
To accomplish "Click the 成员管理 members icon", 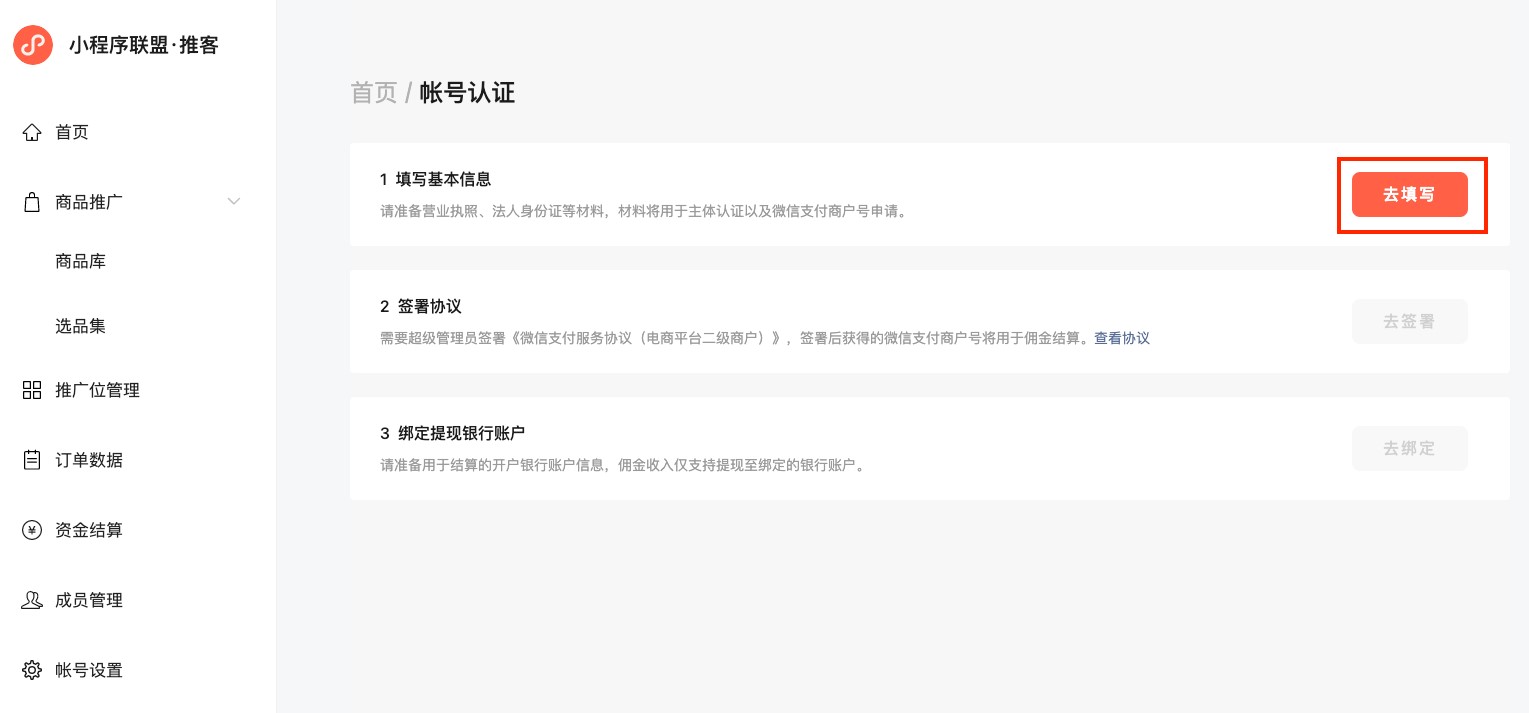I will click(x=32, y=600).
